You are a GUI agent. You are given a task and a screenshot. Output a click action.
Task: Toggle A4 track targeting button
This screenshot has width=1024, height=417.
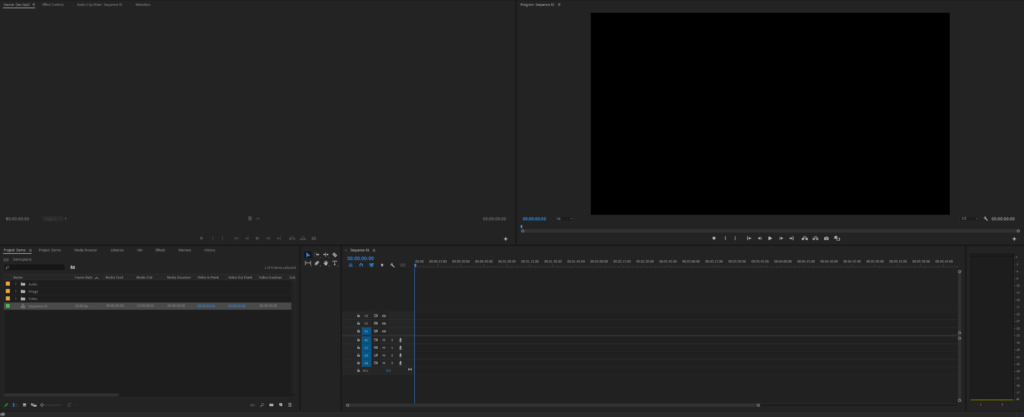click(x=366, y=363)
